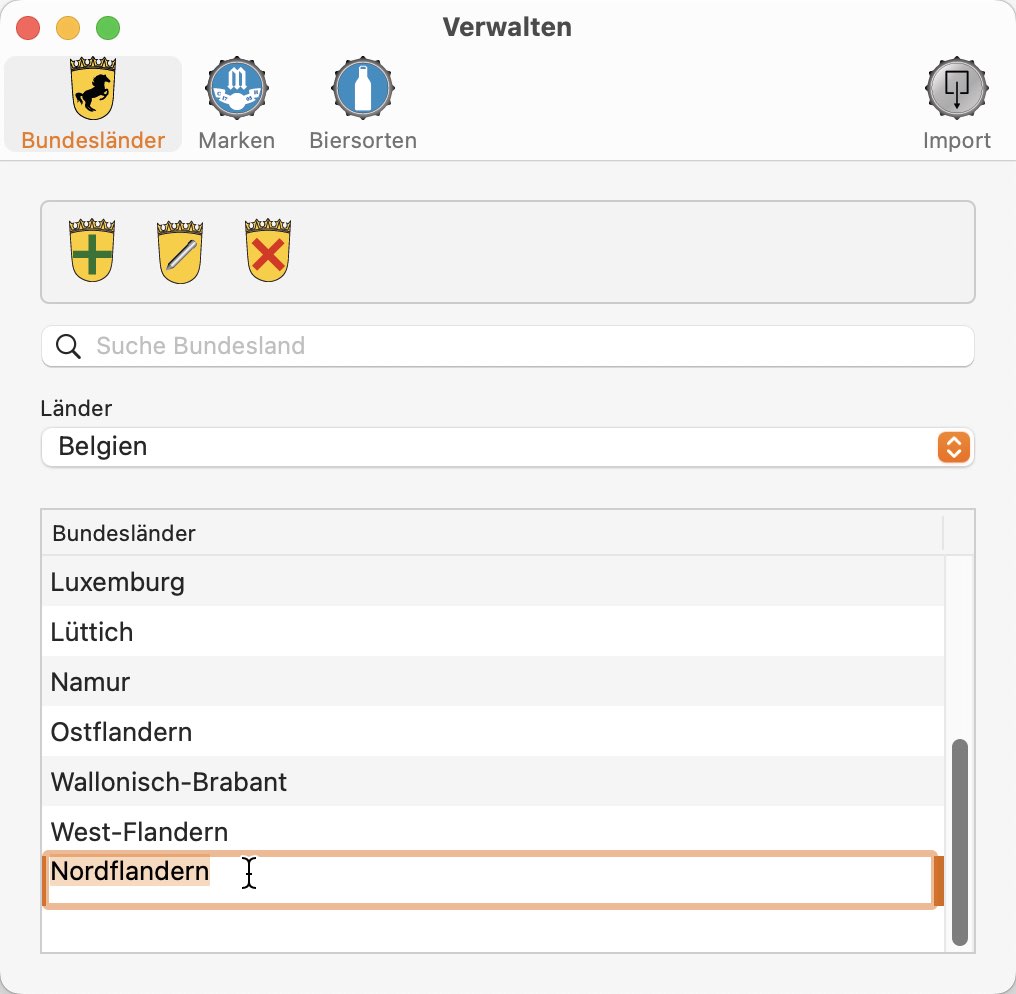Click the list's vertical scrollbar thumb
The image size is (1016, 994).
pos(960,842)
